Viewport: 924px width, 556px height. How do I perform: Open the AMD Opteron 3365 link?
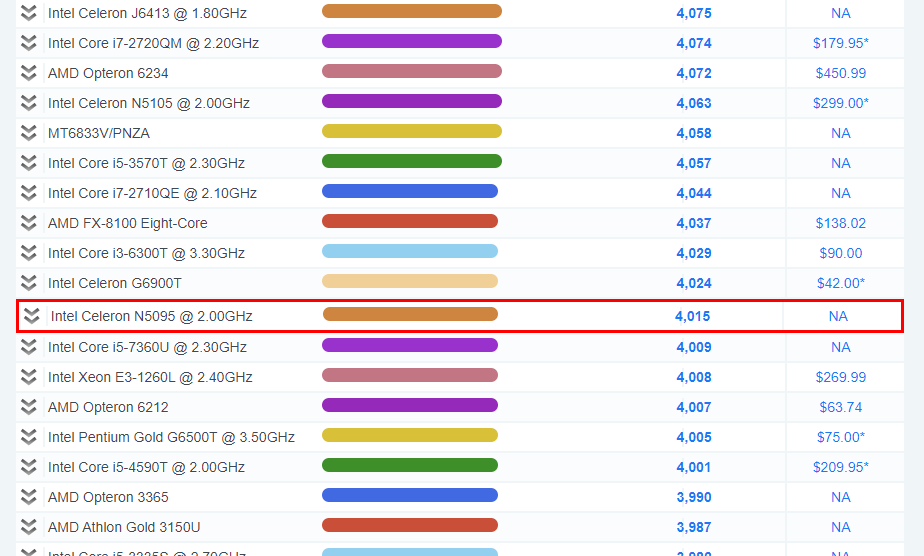pyautogui.click(x=108, y=497)
